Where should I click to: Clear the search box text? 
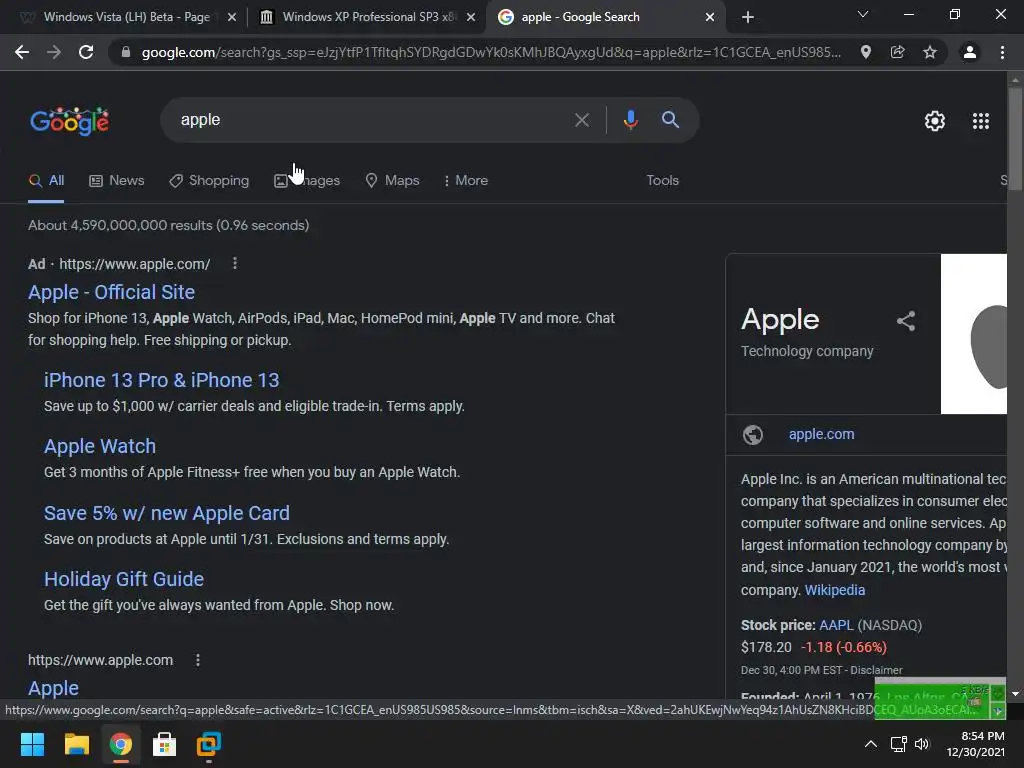pyautogui.click(x=582, y=120)
